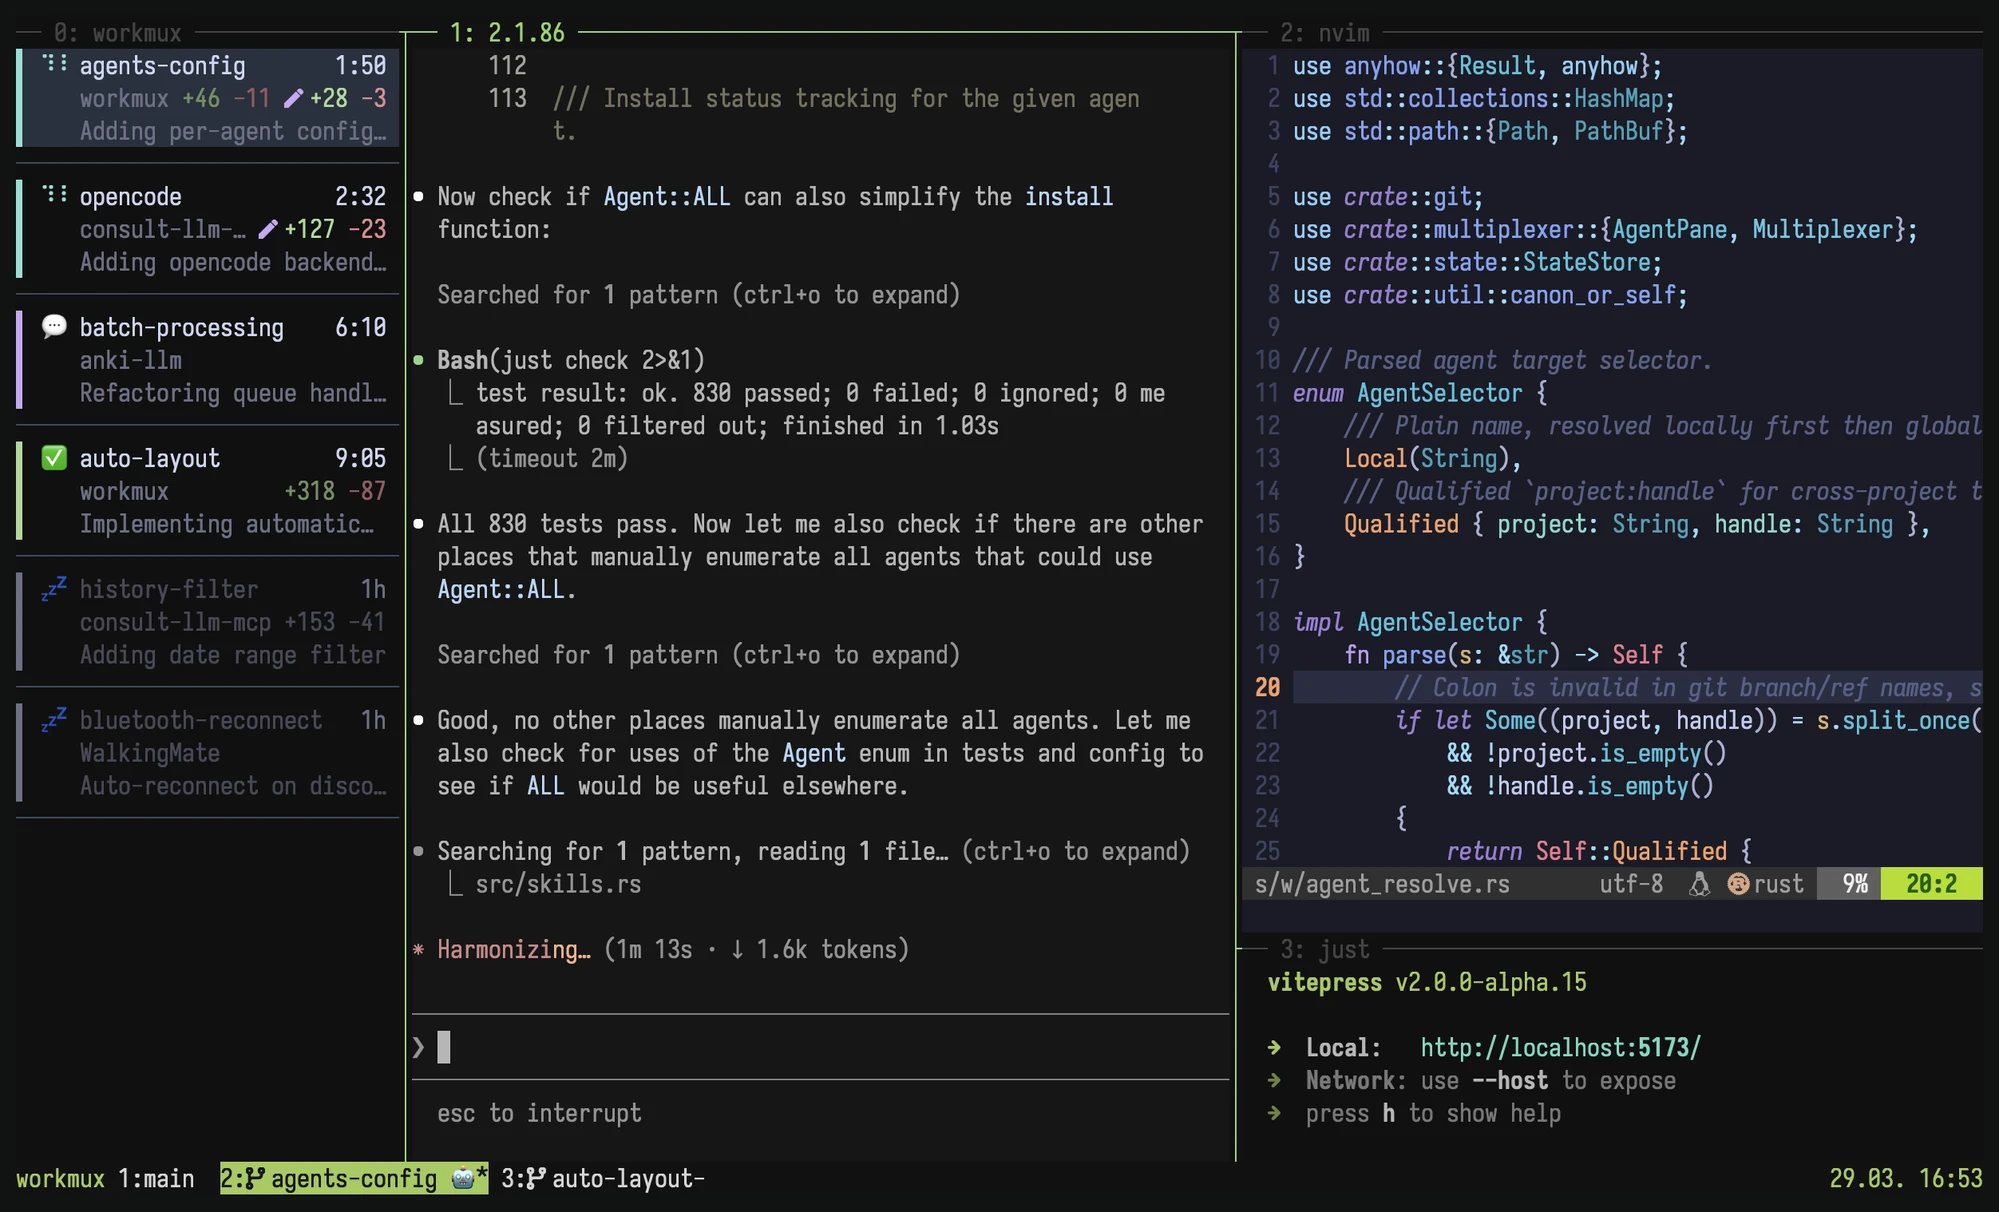Toggle the green completion checkmark on auto-layout
Image resolution: width=1999 pixels, height=1212 pixels.
click(x=55, y=458)
